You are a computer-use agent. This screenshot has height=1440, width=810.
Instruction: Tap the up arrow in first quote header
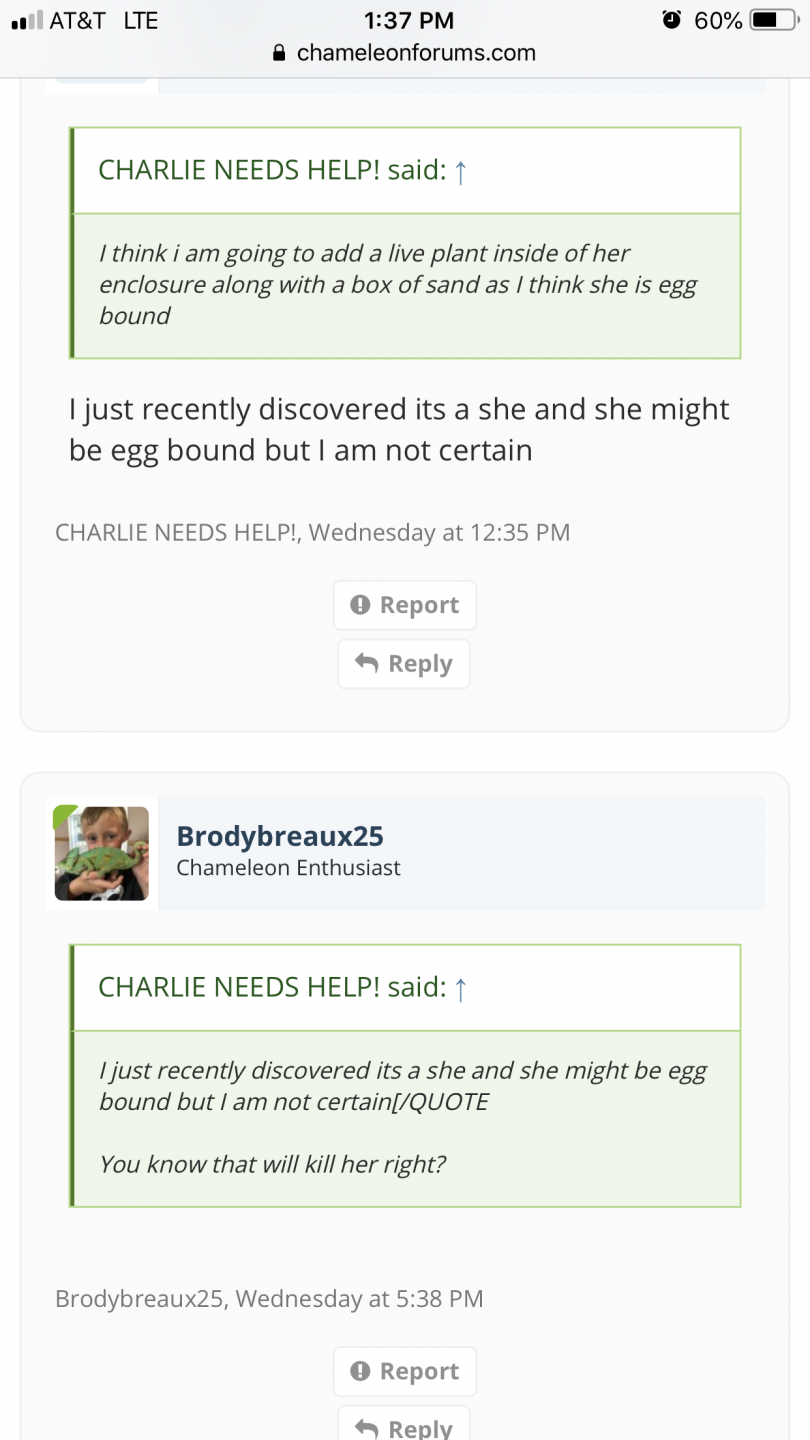coord(460,172)
